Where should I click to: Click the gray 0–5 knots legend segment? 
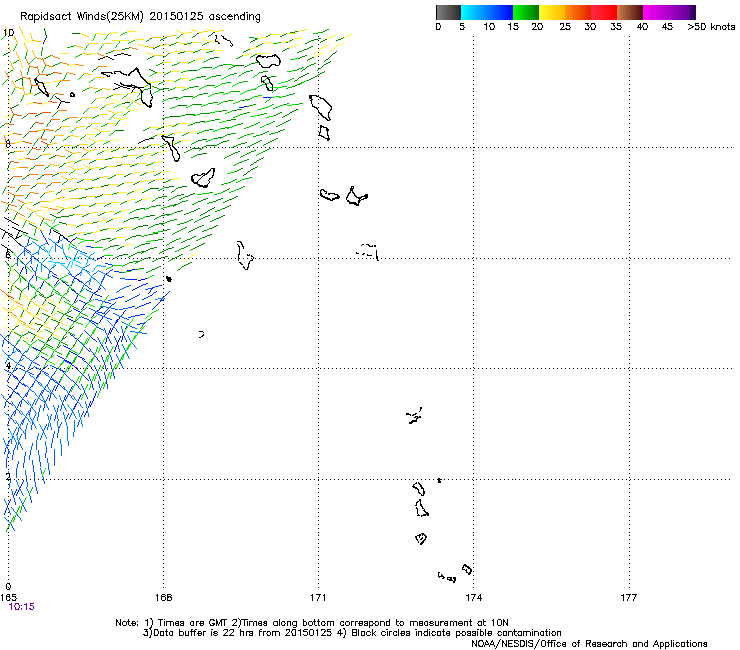pos(448,12)
